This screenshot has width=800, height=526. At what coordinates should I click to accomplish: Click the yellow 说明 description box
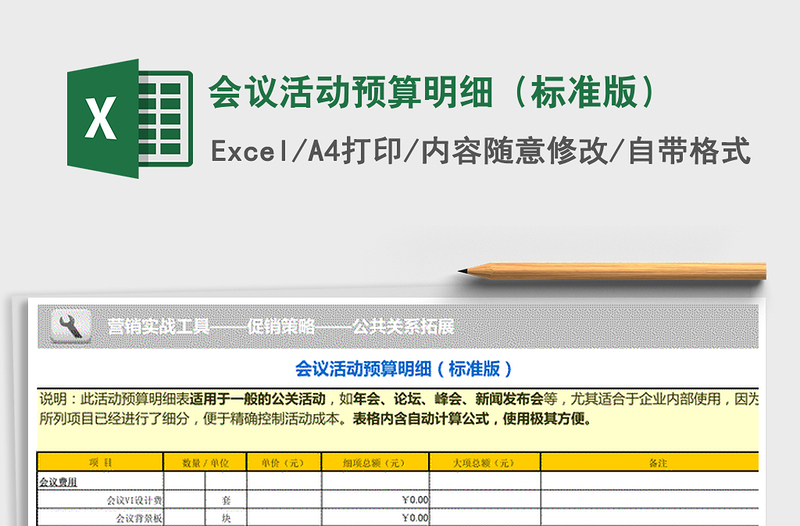tap(398, 410)
